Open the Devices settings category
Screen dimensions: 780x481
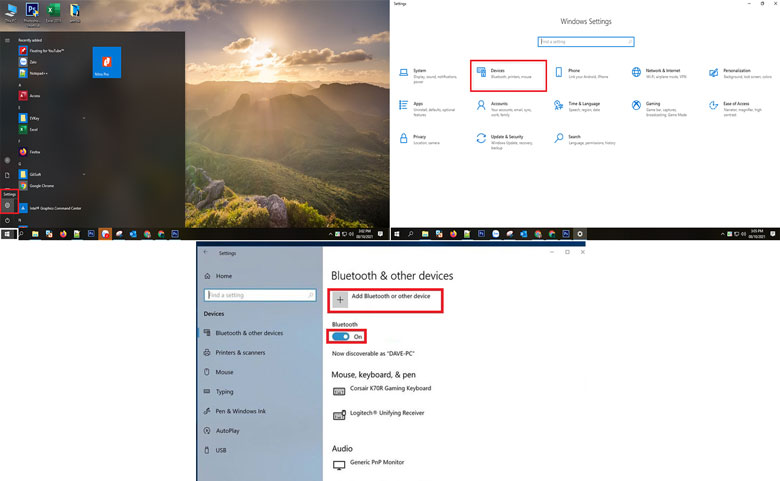(509, 75)
